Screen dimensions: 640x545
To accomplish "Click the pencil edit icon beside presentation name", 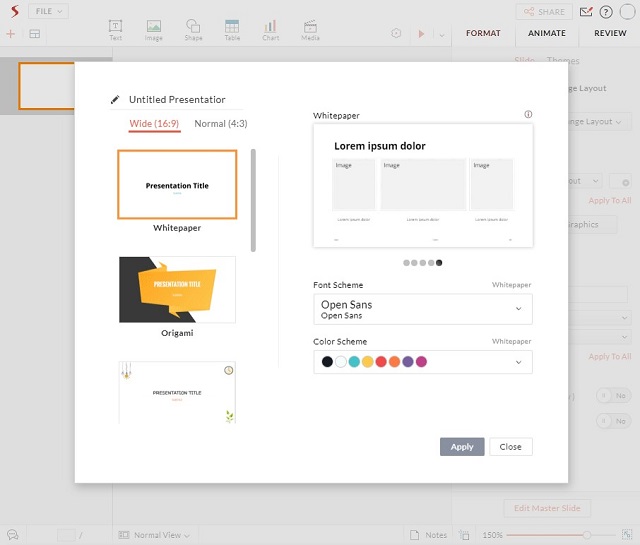I will 116,100.
